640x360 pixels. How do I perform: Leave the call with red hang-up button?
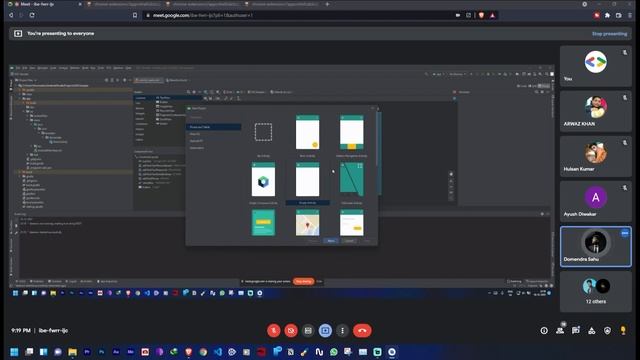click(x=362, y=331)
